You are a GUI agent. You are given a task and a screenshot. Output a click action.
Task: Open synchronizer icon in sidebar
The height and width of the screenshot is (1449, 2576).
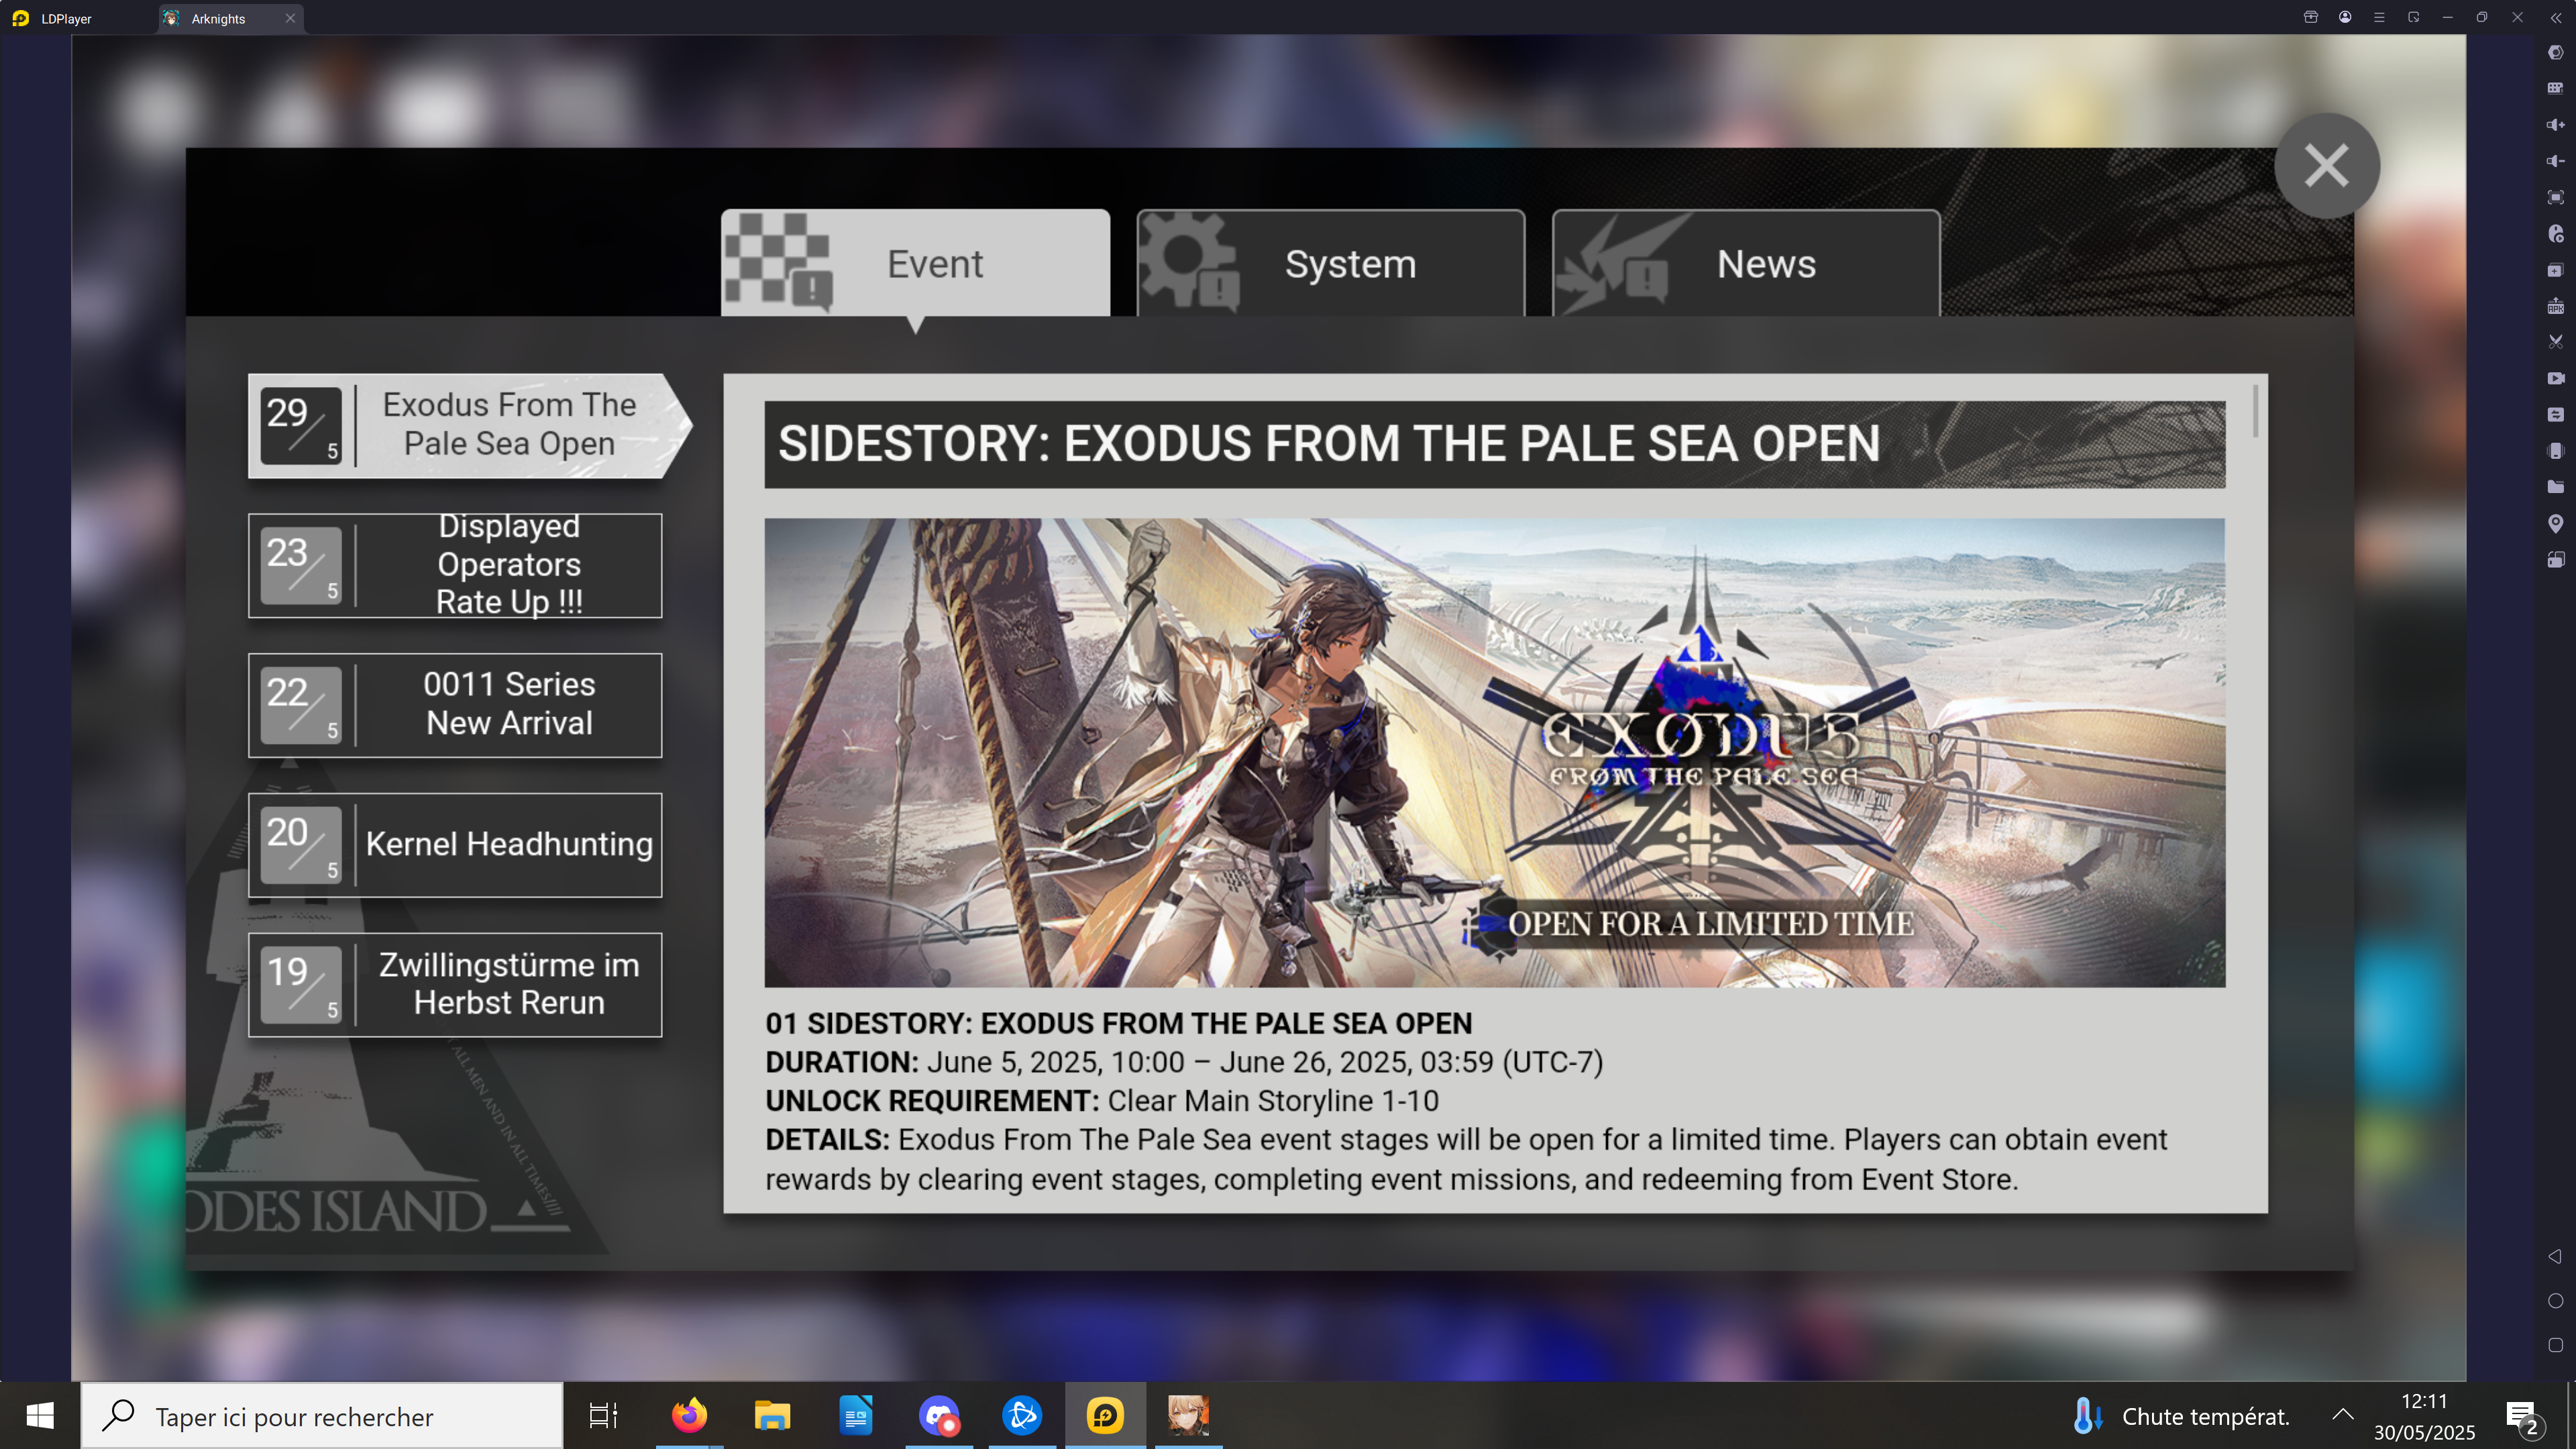(x=2555, y=414)
